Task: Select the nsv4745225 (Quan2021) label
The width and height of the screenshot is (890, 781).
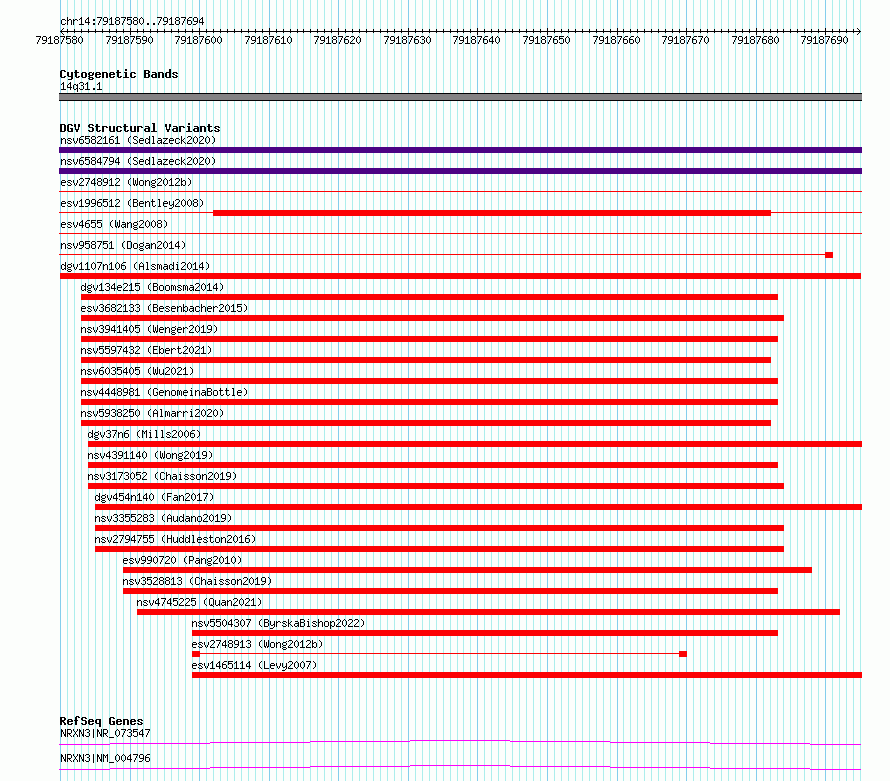Action: 199,602
